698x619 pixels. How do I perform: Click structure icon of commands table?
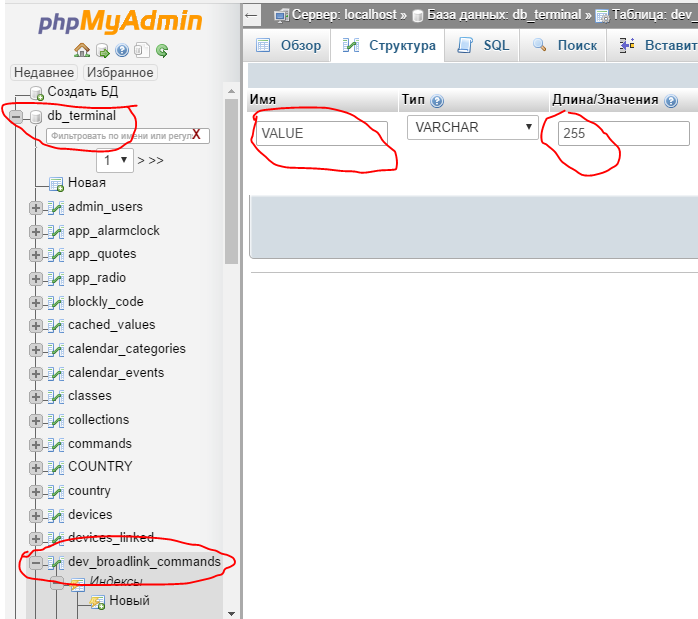(56, 445)
